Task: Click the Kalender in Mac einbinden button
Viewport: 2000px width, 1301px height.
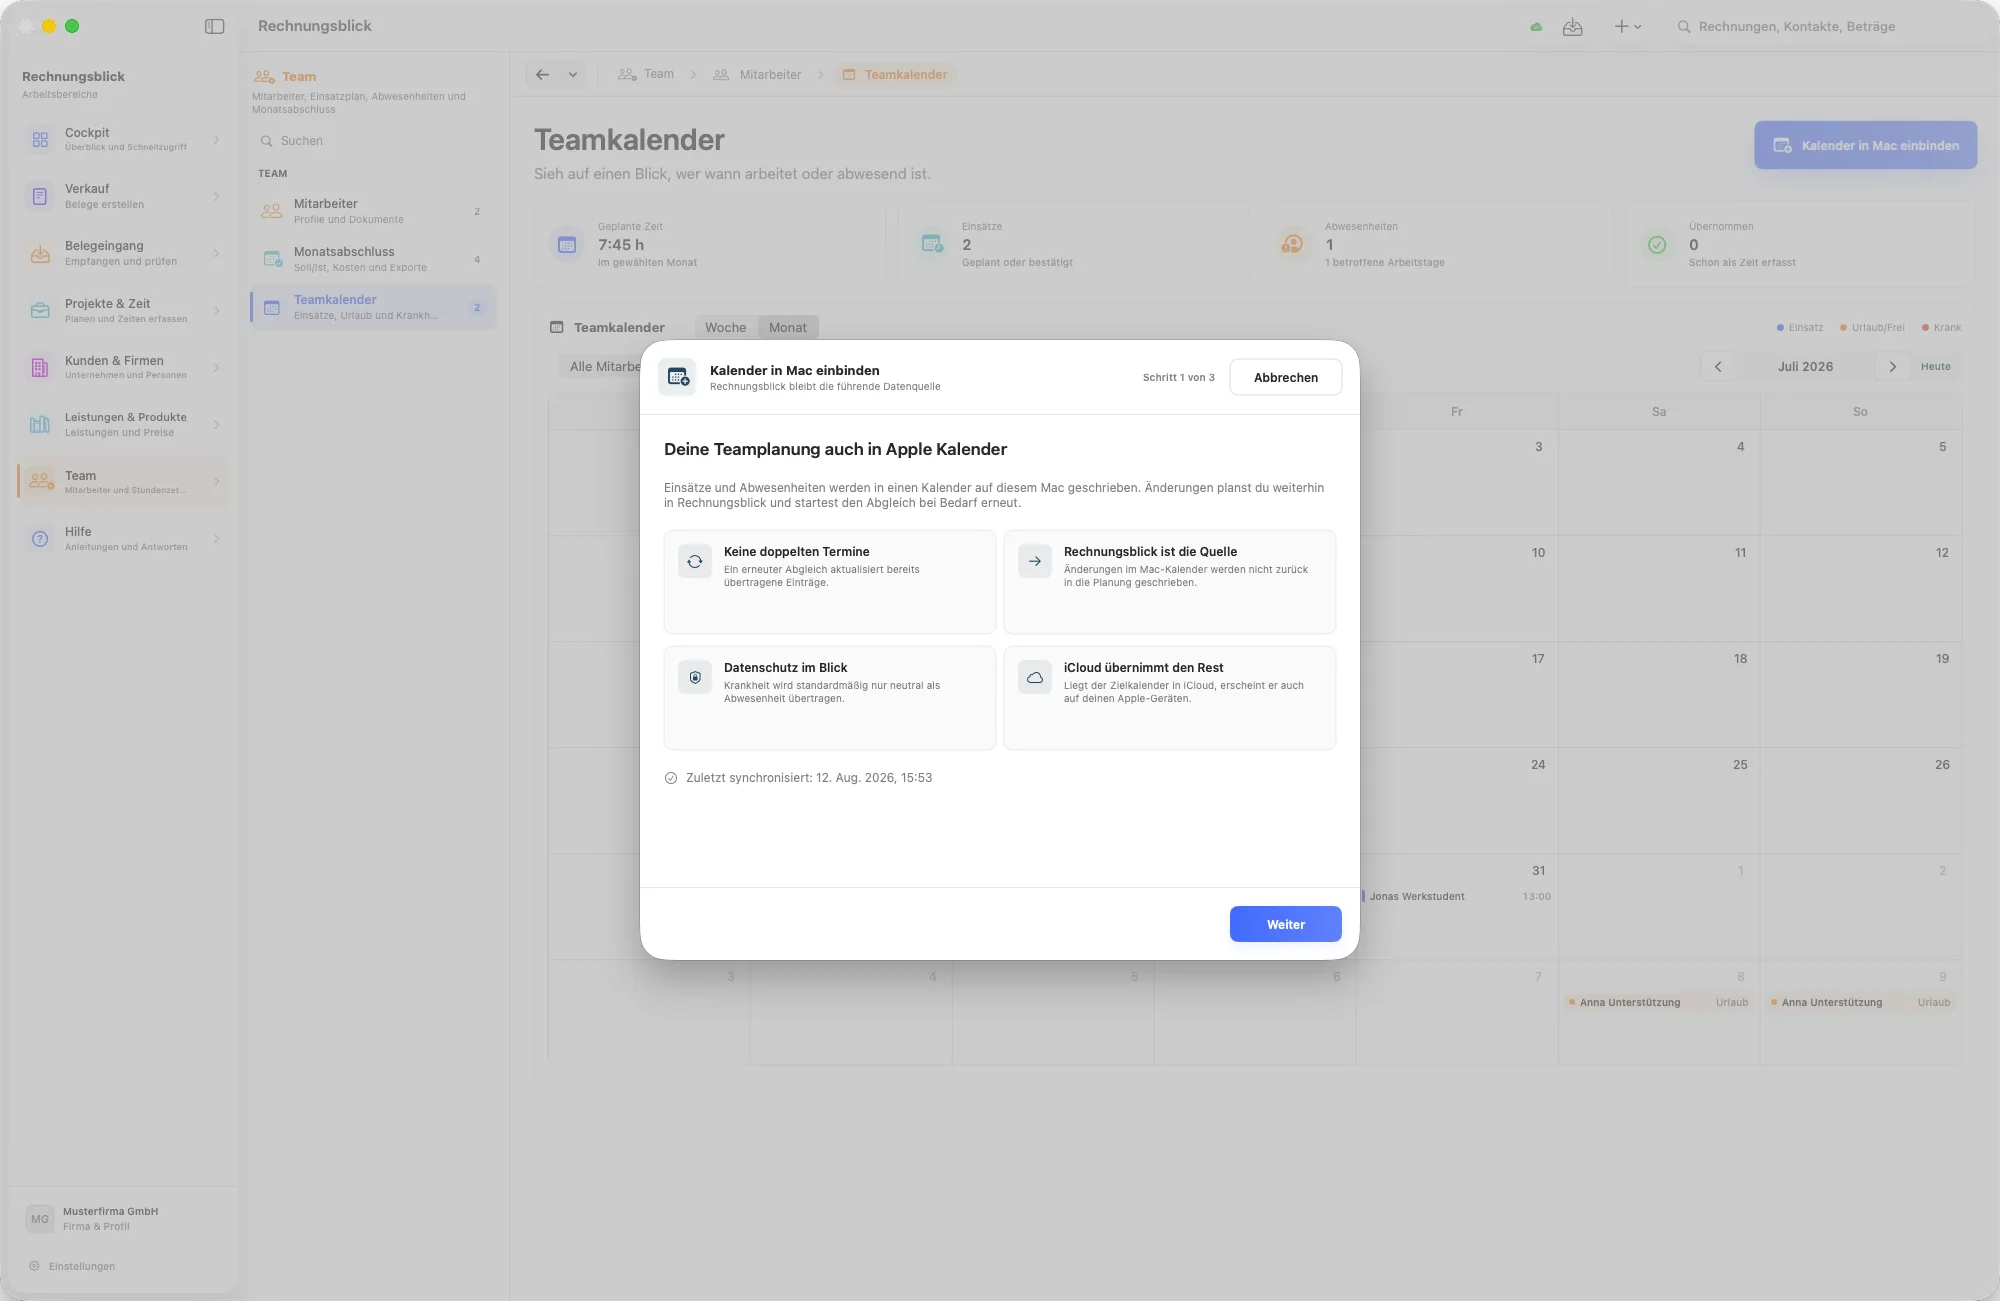Action: click(x=1865, y=145)
